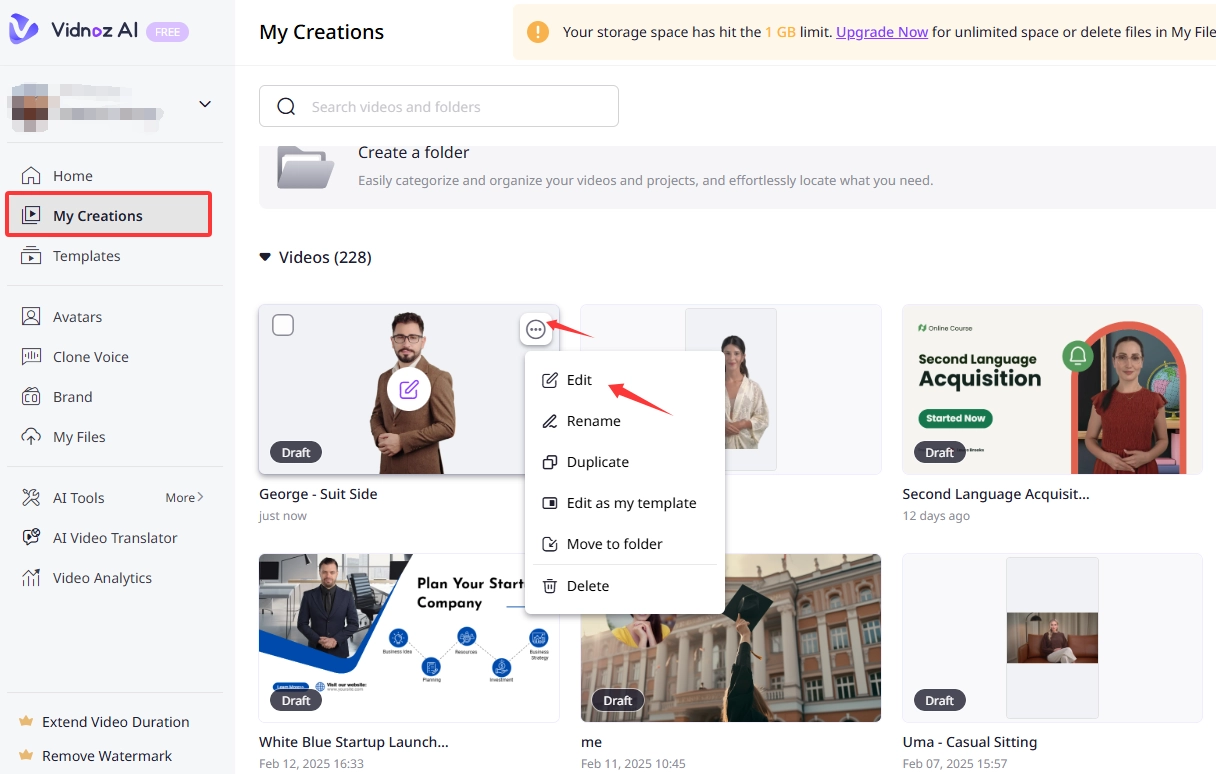The width and height of the screenshot is (1216, 774).
Task: Open the Avatars section in the sidebar
Action: coord(77,317)
